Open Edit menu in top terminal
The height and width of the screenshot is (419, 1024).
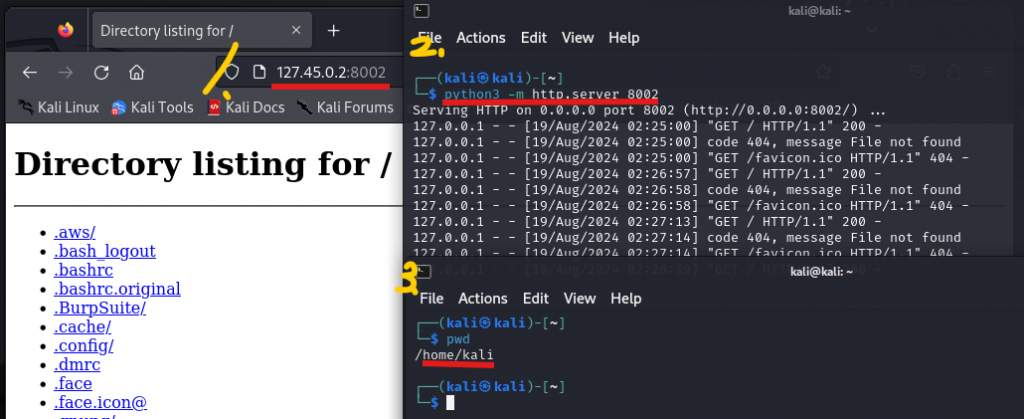click(534, 38)
